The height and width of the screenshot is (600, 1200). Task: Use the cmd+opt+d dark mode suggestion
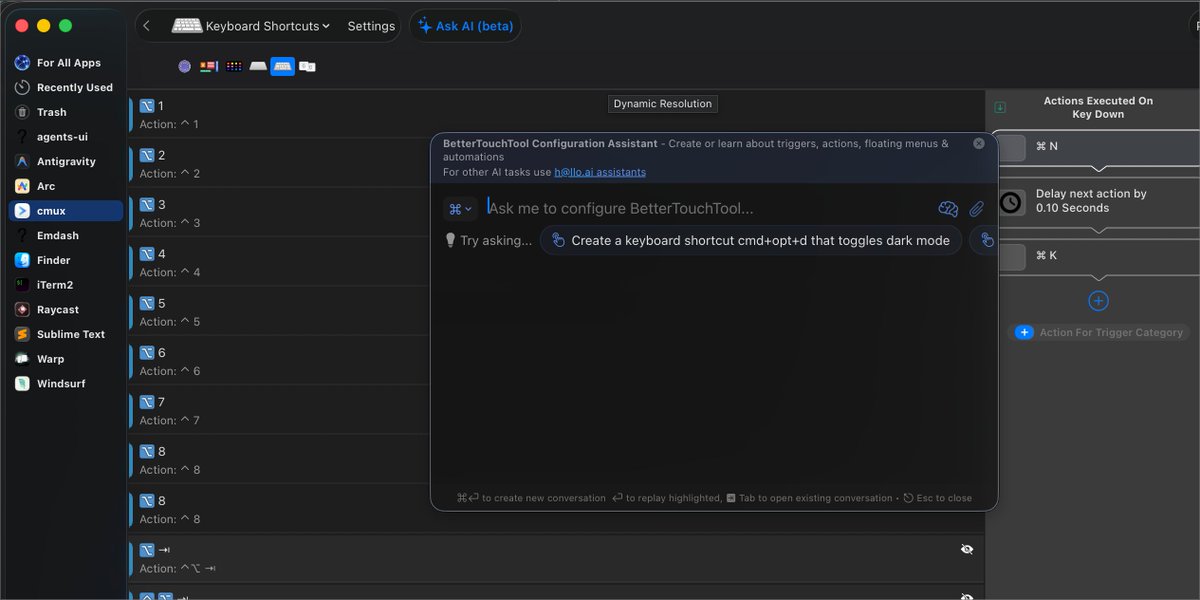(x=751, y=240)
